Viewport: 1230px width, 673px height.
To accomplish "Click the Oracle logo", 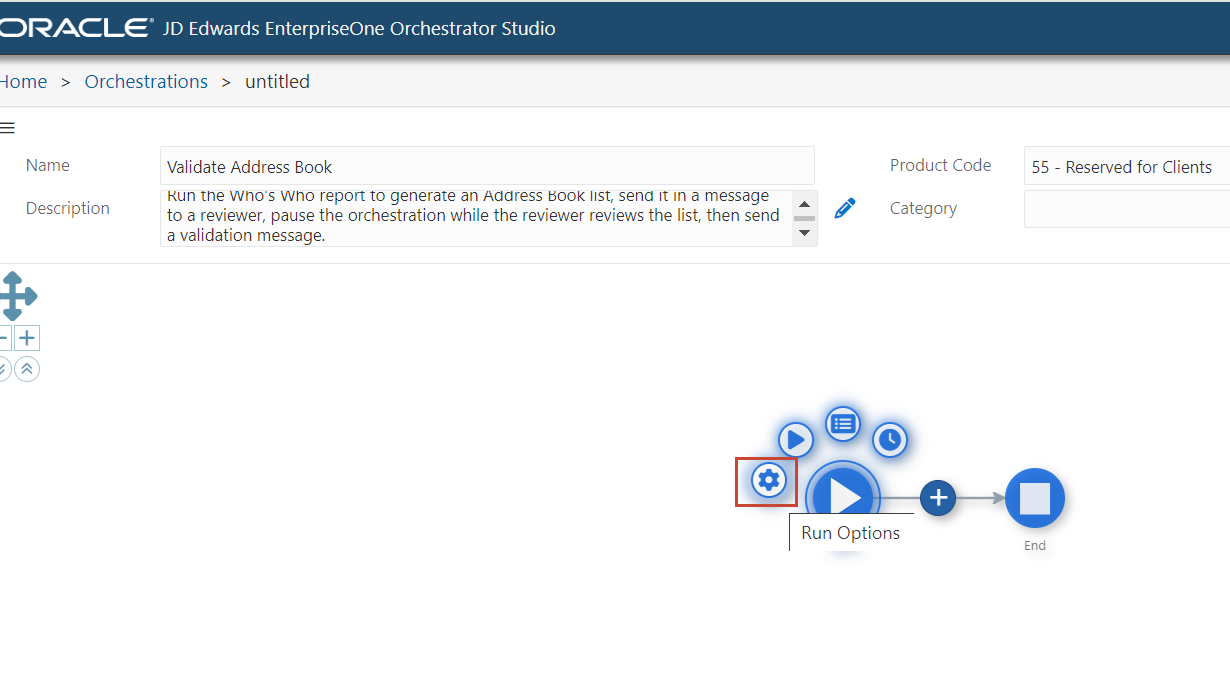I will click(75, 28).
